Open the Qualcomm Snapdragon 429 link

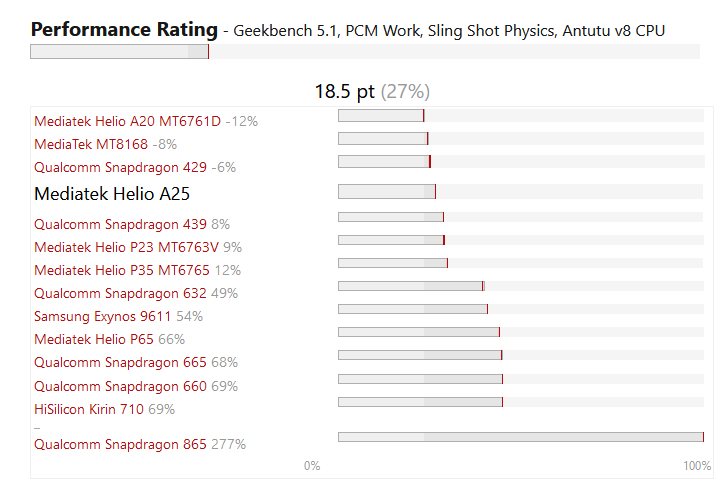121,167
